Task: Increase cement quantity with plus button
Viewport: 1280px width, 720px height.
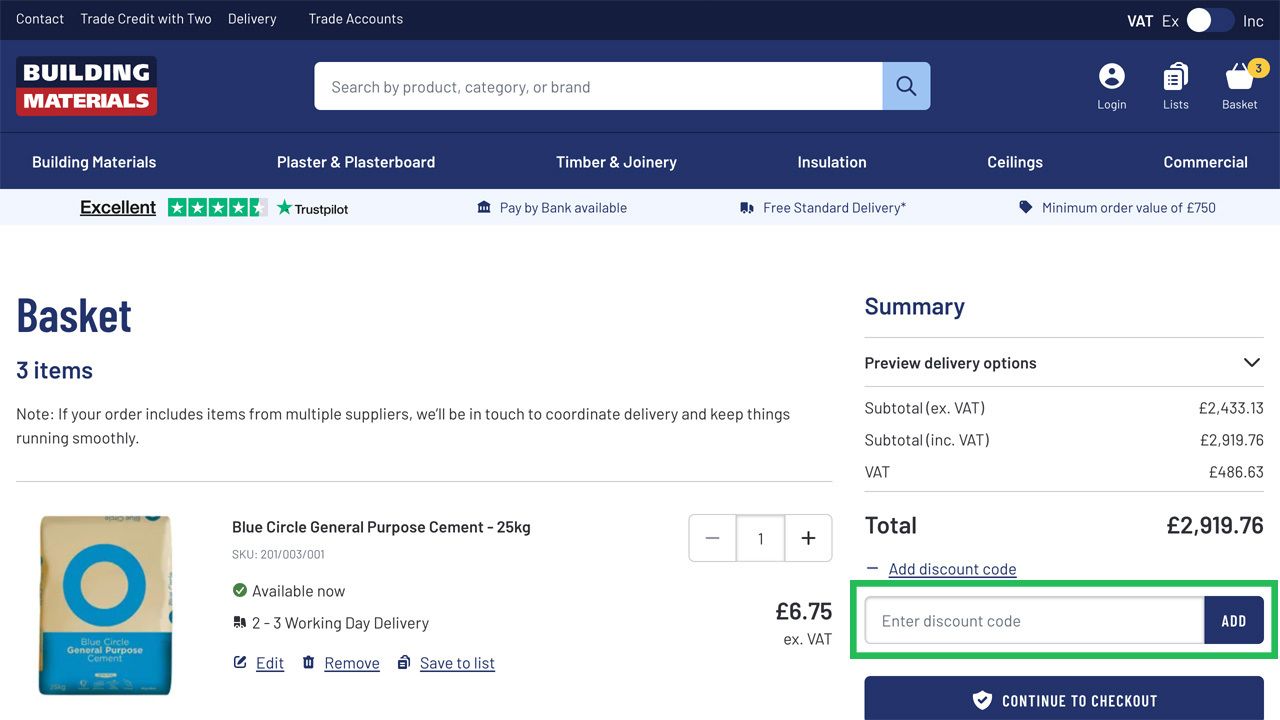Action: point(808,538)
